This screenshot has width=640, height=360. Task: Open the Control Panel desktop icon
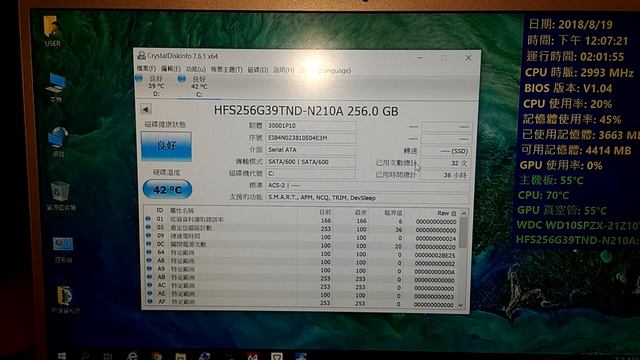tap(63, 250)
